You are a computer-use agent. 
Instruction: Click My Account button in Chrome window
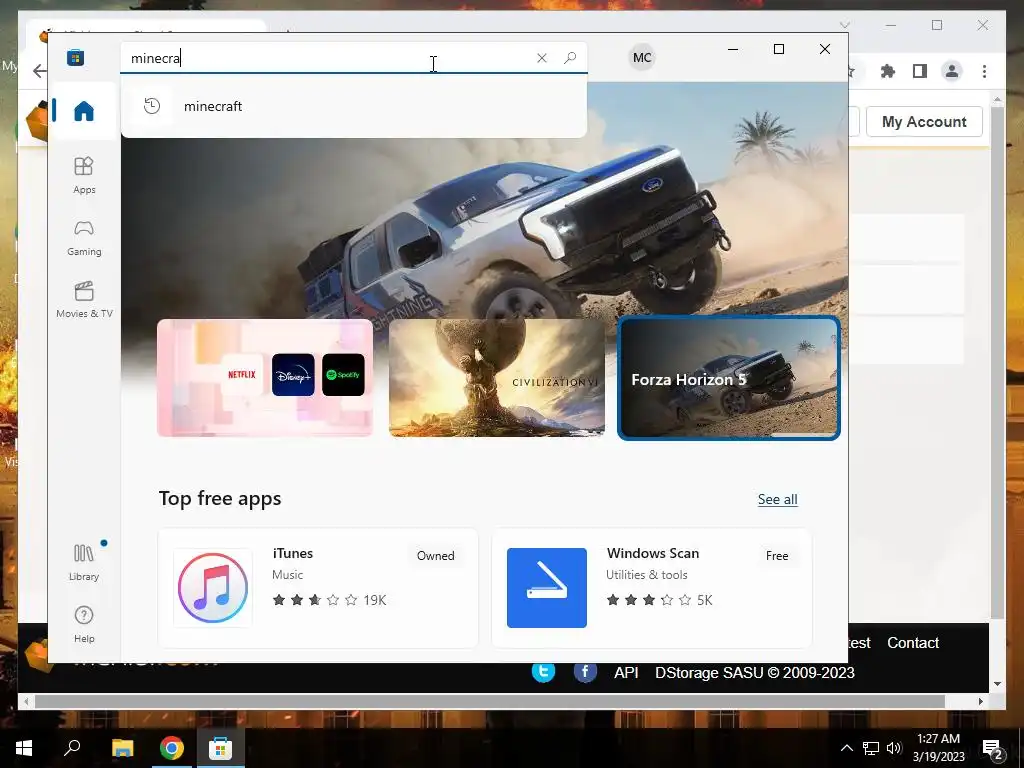(x=924, y=121)
